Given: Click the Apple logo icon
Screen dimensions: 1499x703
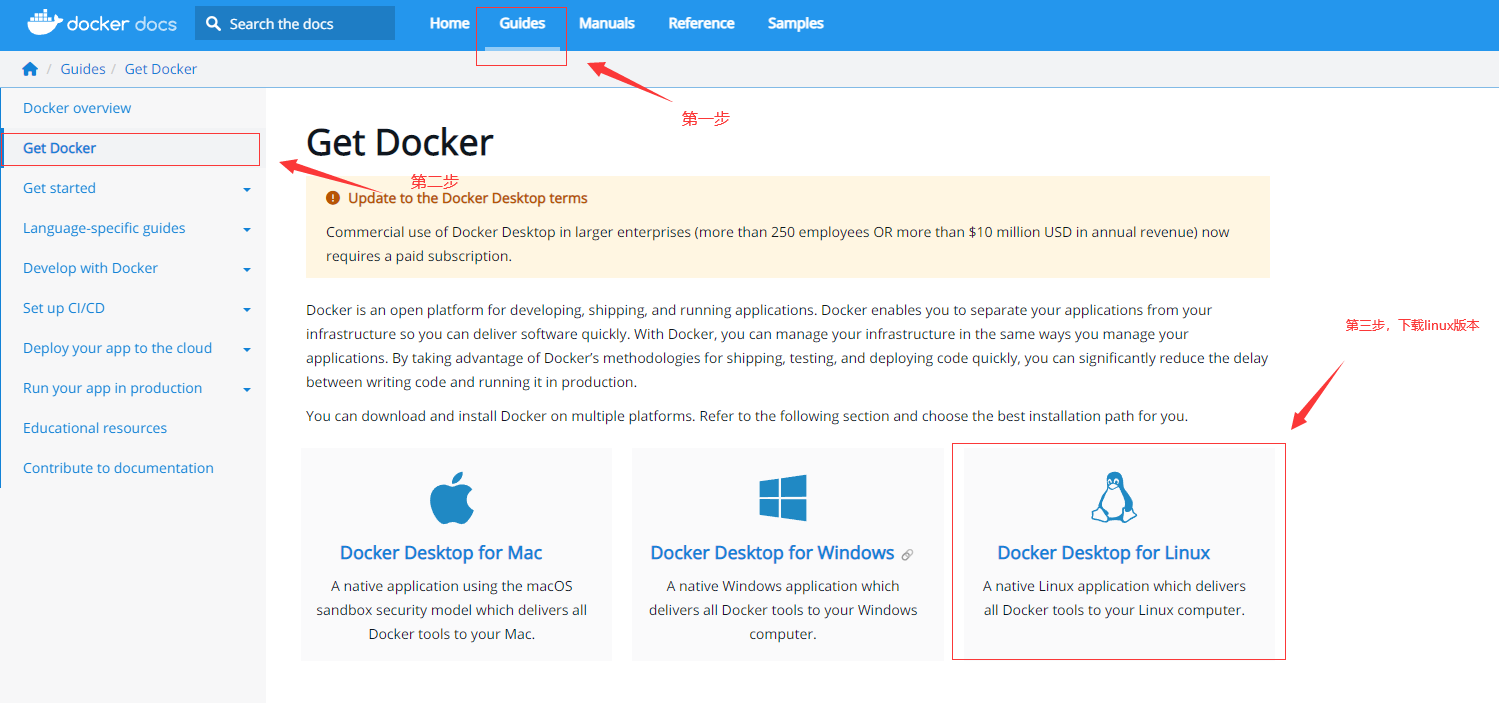Looking at the screenshot, I should 452,497.
